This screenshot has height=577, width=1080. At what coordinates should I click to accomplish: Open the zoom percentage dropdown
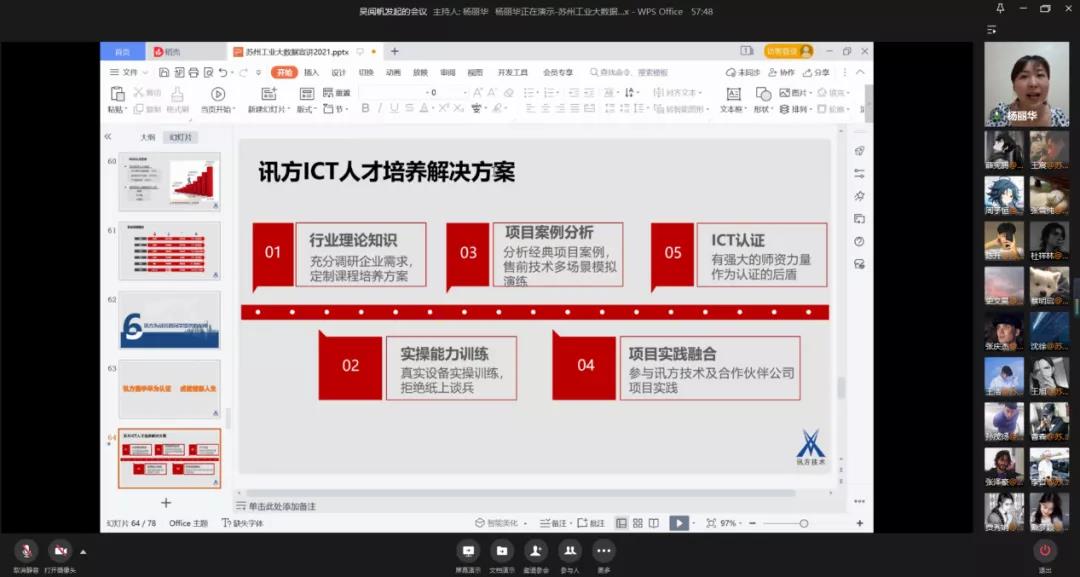tap(731, 521)
